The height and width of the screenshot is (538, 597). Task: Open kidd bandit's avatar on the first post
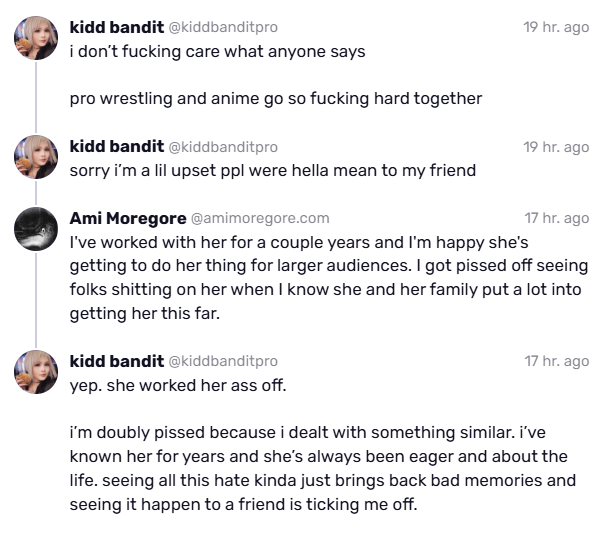click(x=36, y=38)
